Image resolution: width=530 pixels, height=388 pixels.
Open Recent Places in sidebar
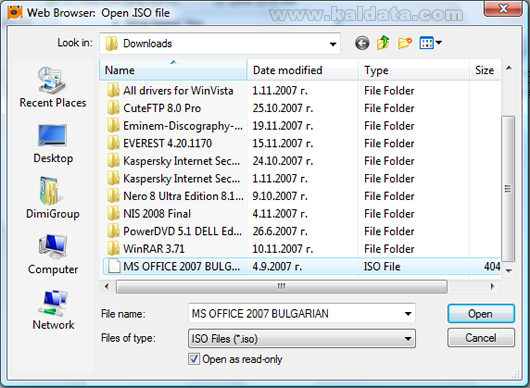(x=53, y=87)
